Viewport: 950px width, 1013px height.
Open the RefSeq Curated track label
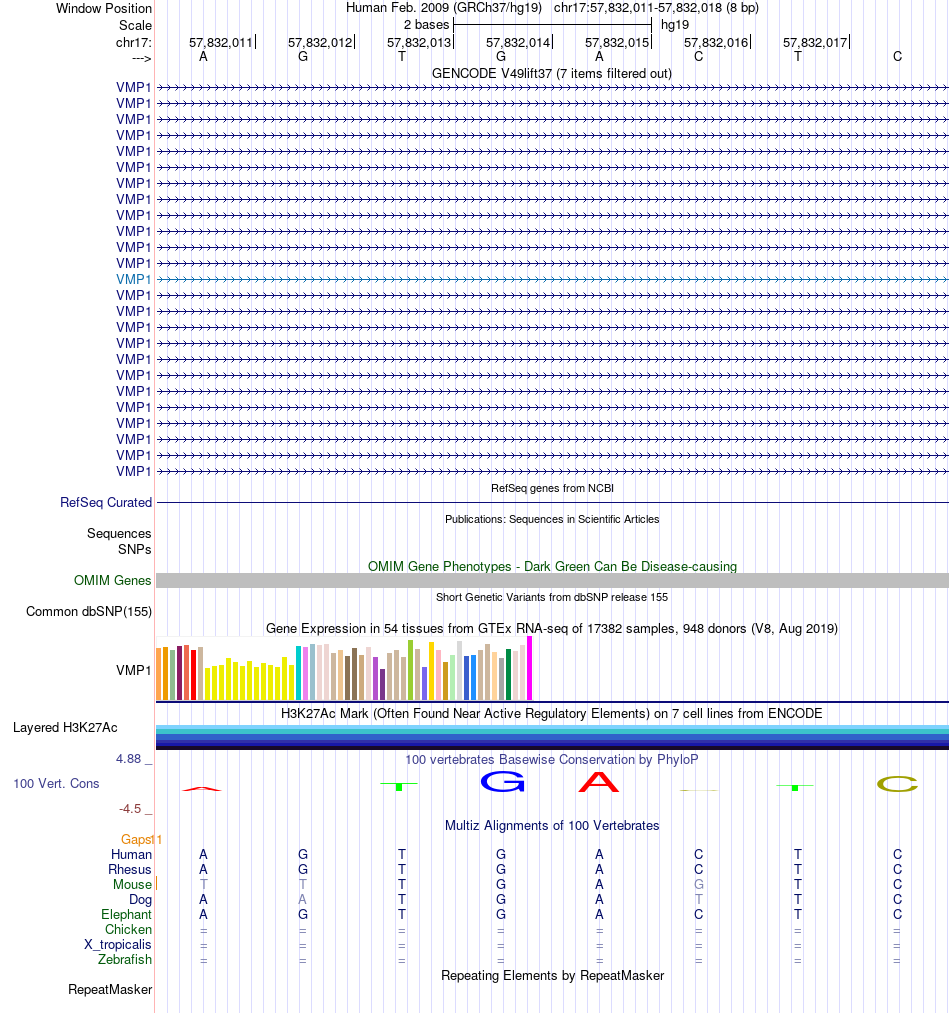click(106, 502)
